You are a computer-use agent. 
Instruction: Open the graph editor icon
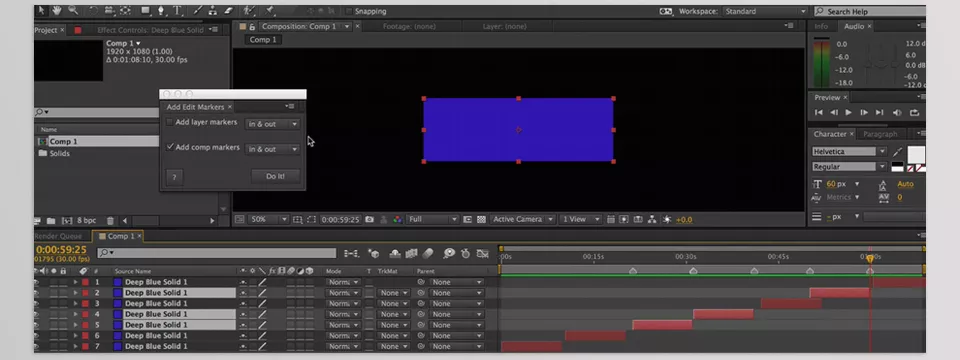pyautogui.click(x=482, y=253)
